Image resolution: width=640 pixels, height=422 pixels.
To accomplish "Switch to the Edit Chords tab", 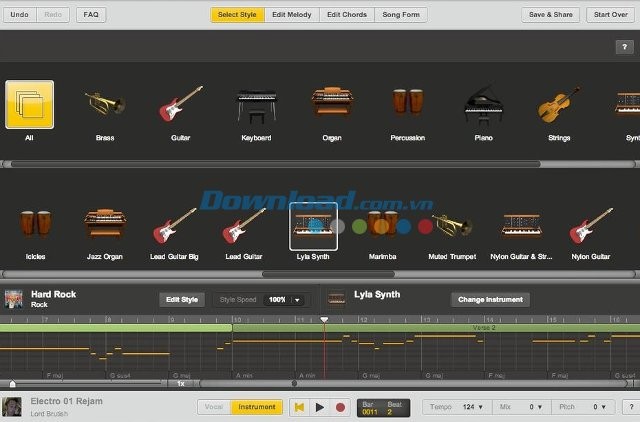I will [347, 15].
